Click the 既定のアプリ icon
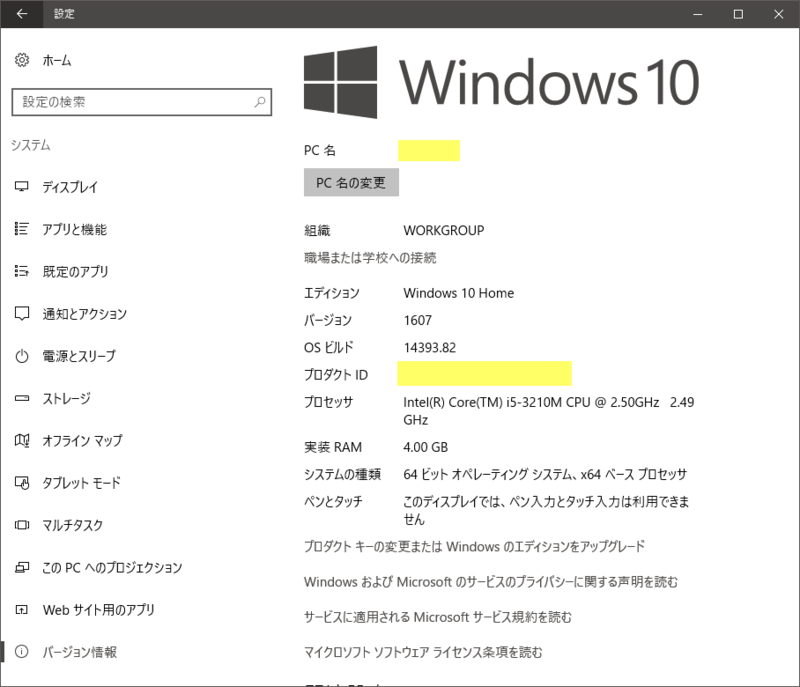 pos(21,271)
